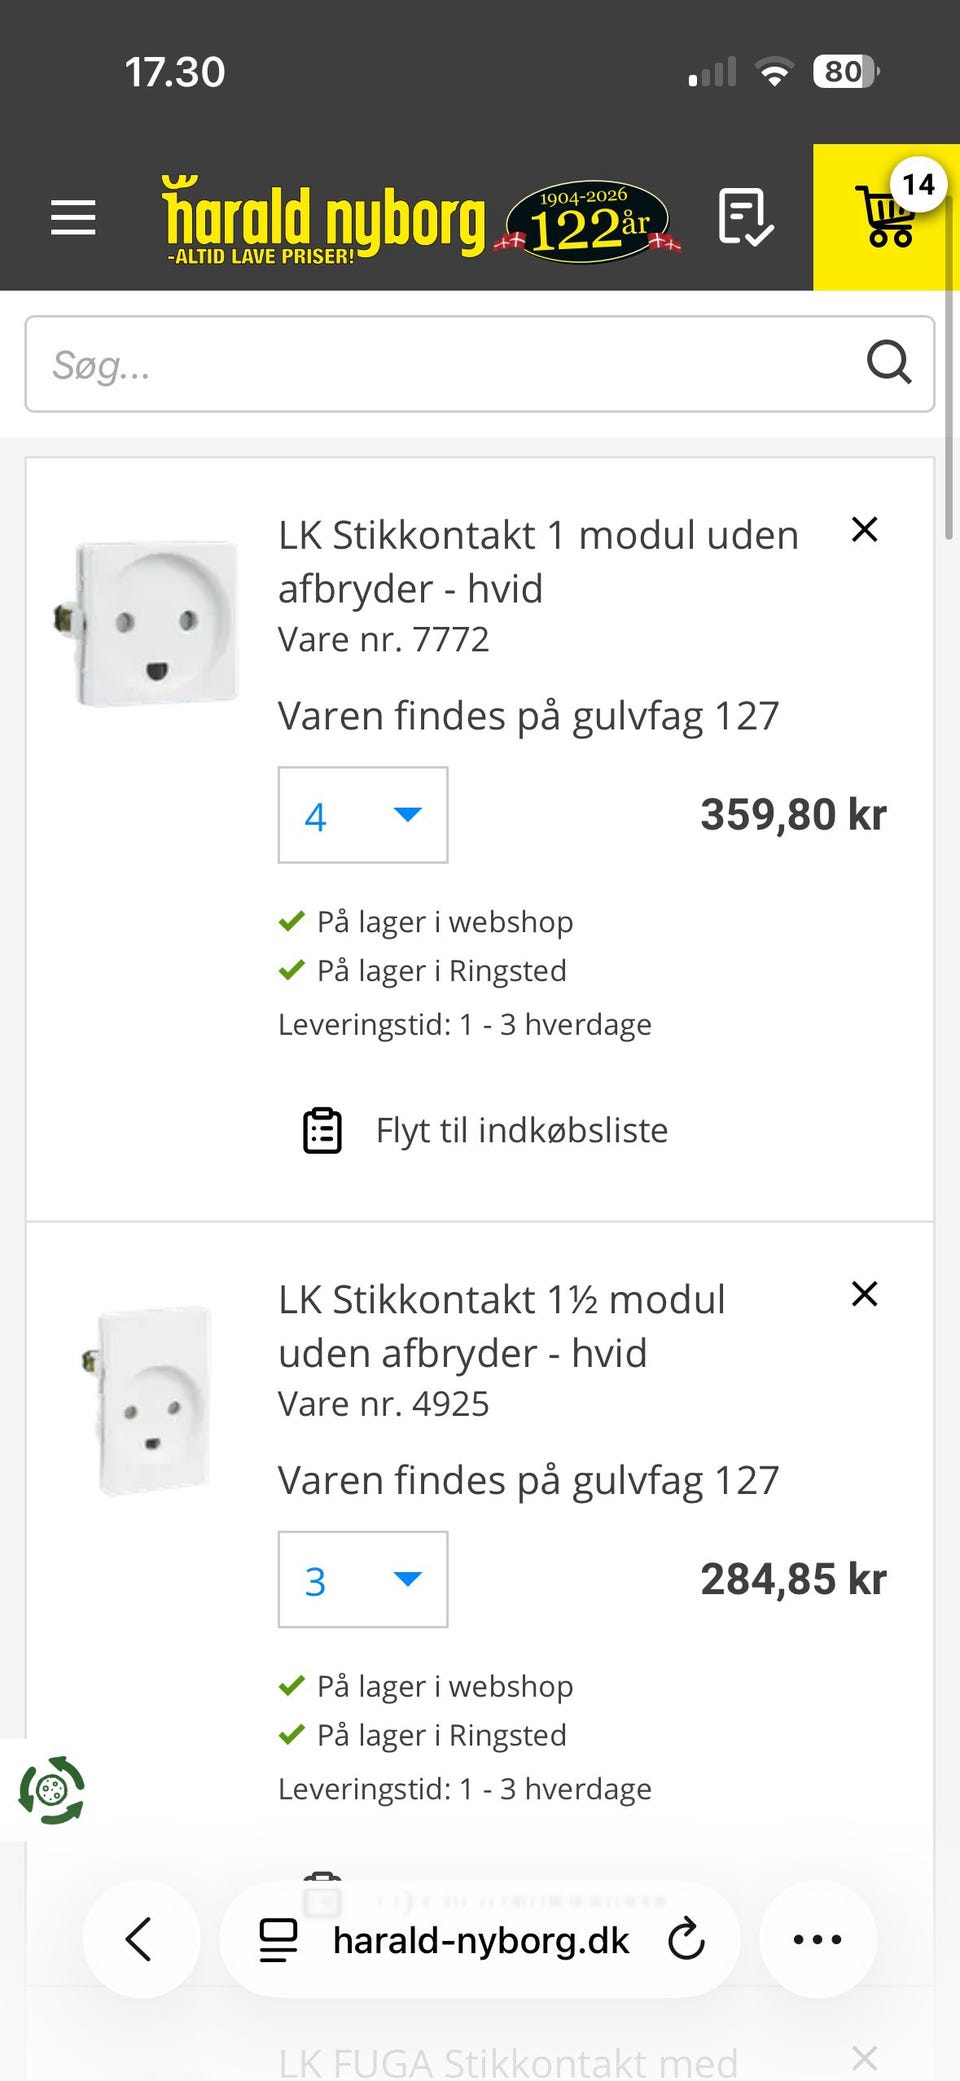The image size is (960, 2081).
Task: Click the Harald Nyborg logo
Action: click(x=322, y=220)
